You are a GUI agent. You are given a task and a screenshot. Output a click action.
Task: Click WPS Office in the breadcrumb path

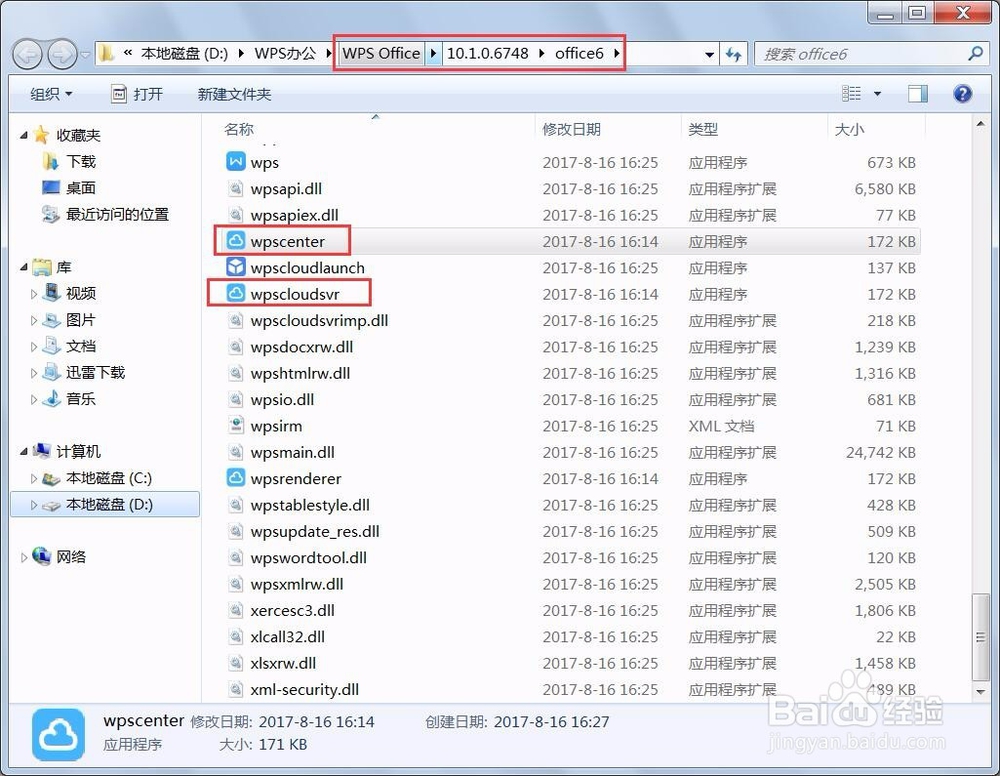(x=381, y=54)
